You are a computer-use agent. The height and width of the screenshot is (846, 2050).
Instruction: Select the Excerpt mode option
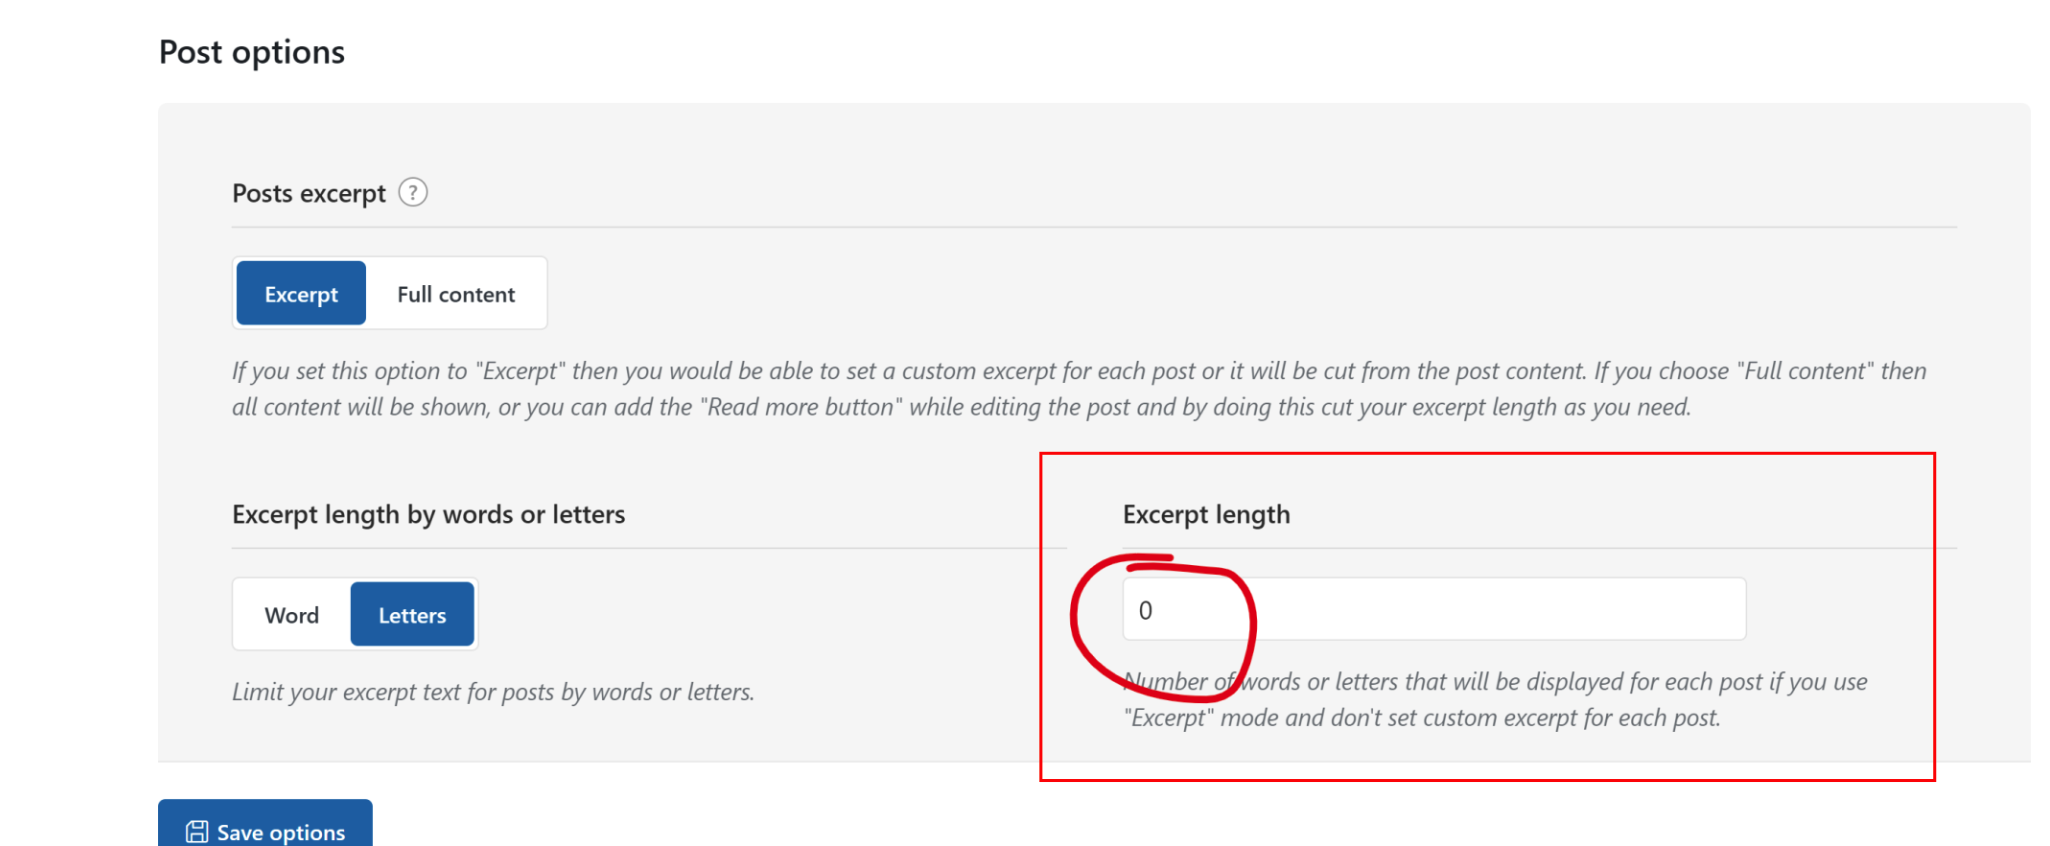[301, 293]
